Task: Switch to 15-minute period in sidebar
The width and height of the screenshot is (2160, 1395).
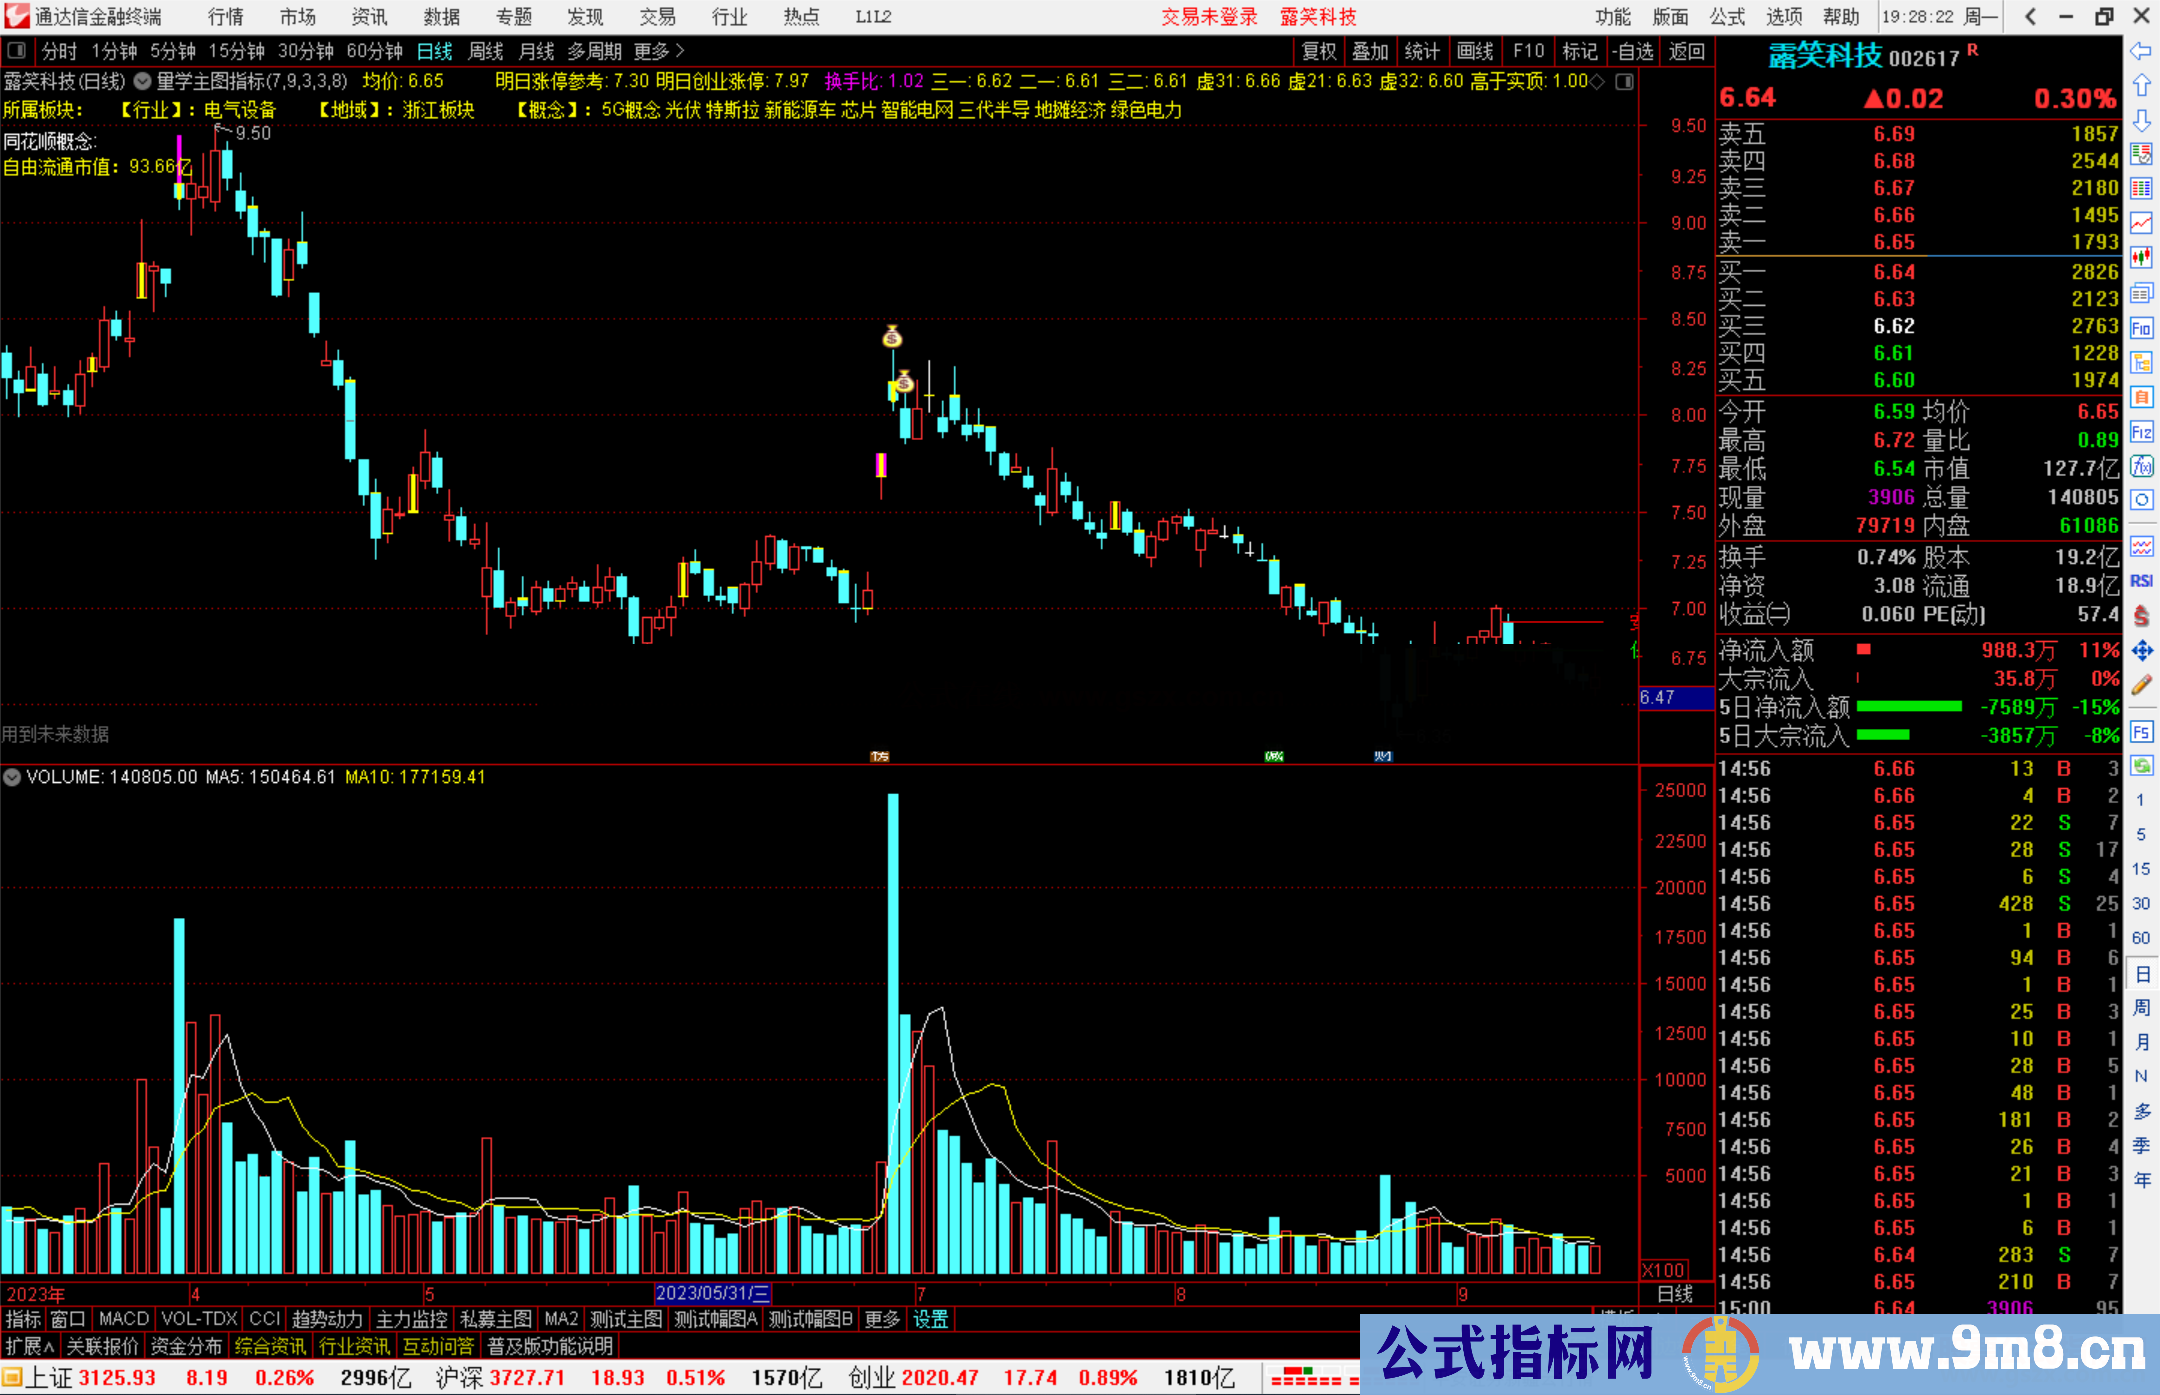Action: pos(2141,869)
